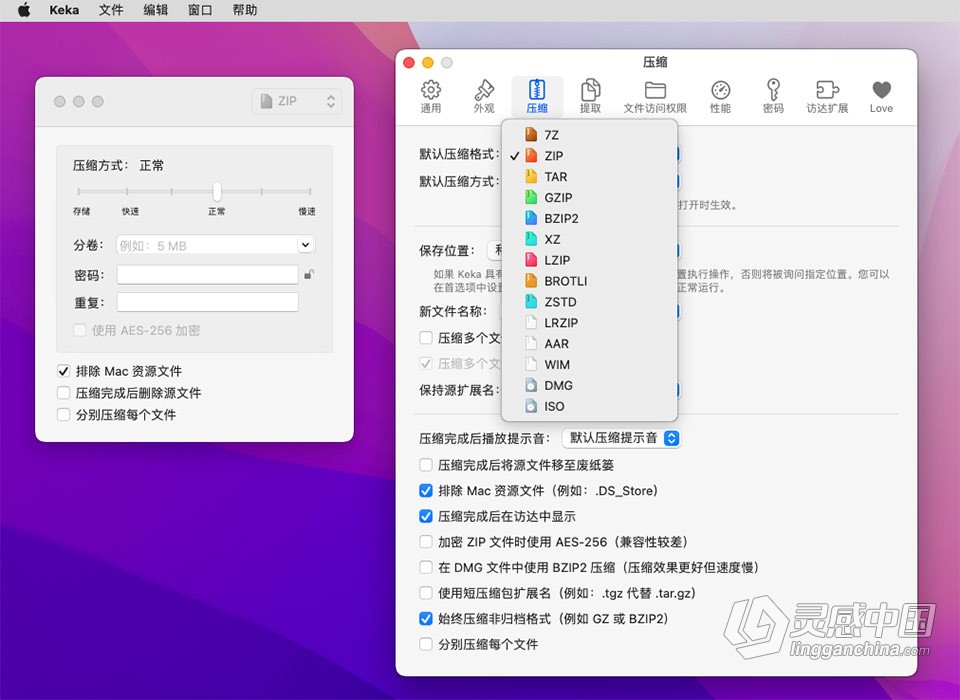The width and height of the screenshot is (960, 700).
Task: Enable 分别压缩每个文件 in small Keka window
Action: coord(63,415)
